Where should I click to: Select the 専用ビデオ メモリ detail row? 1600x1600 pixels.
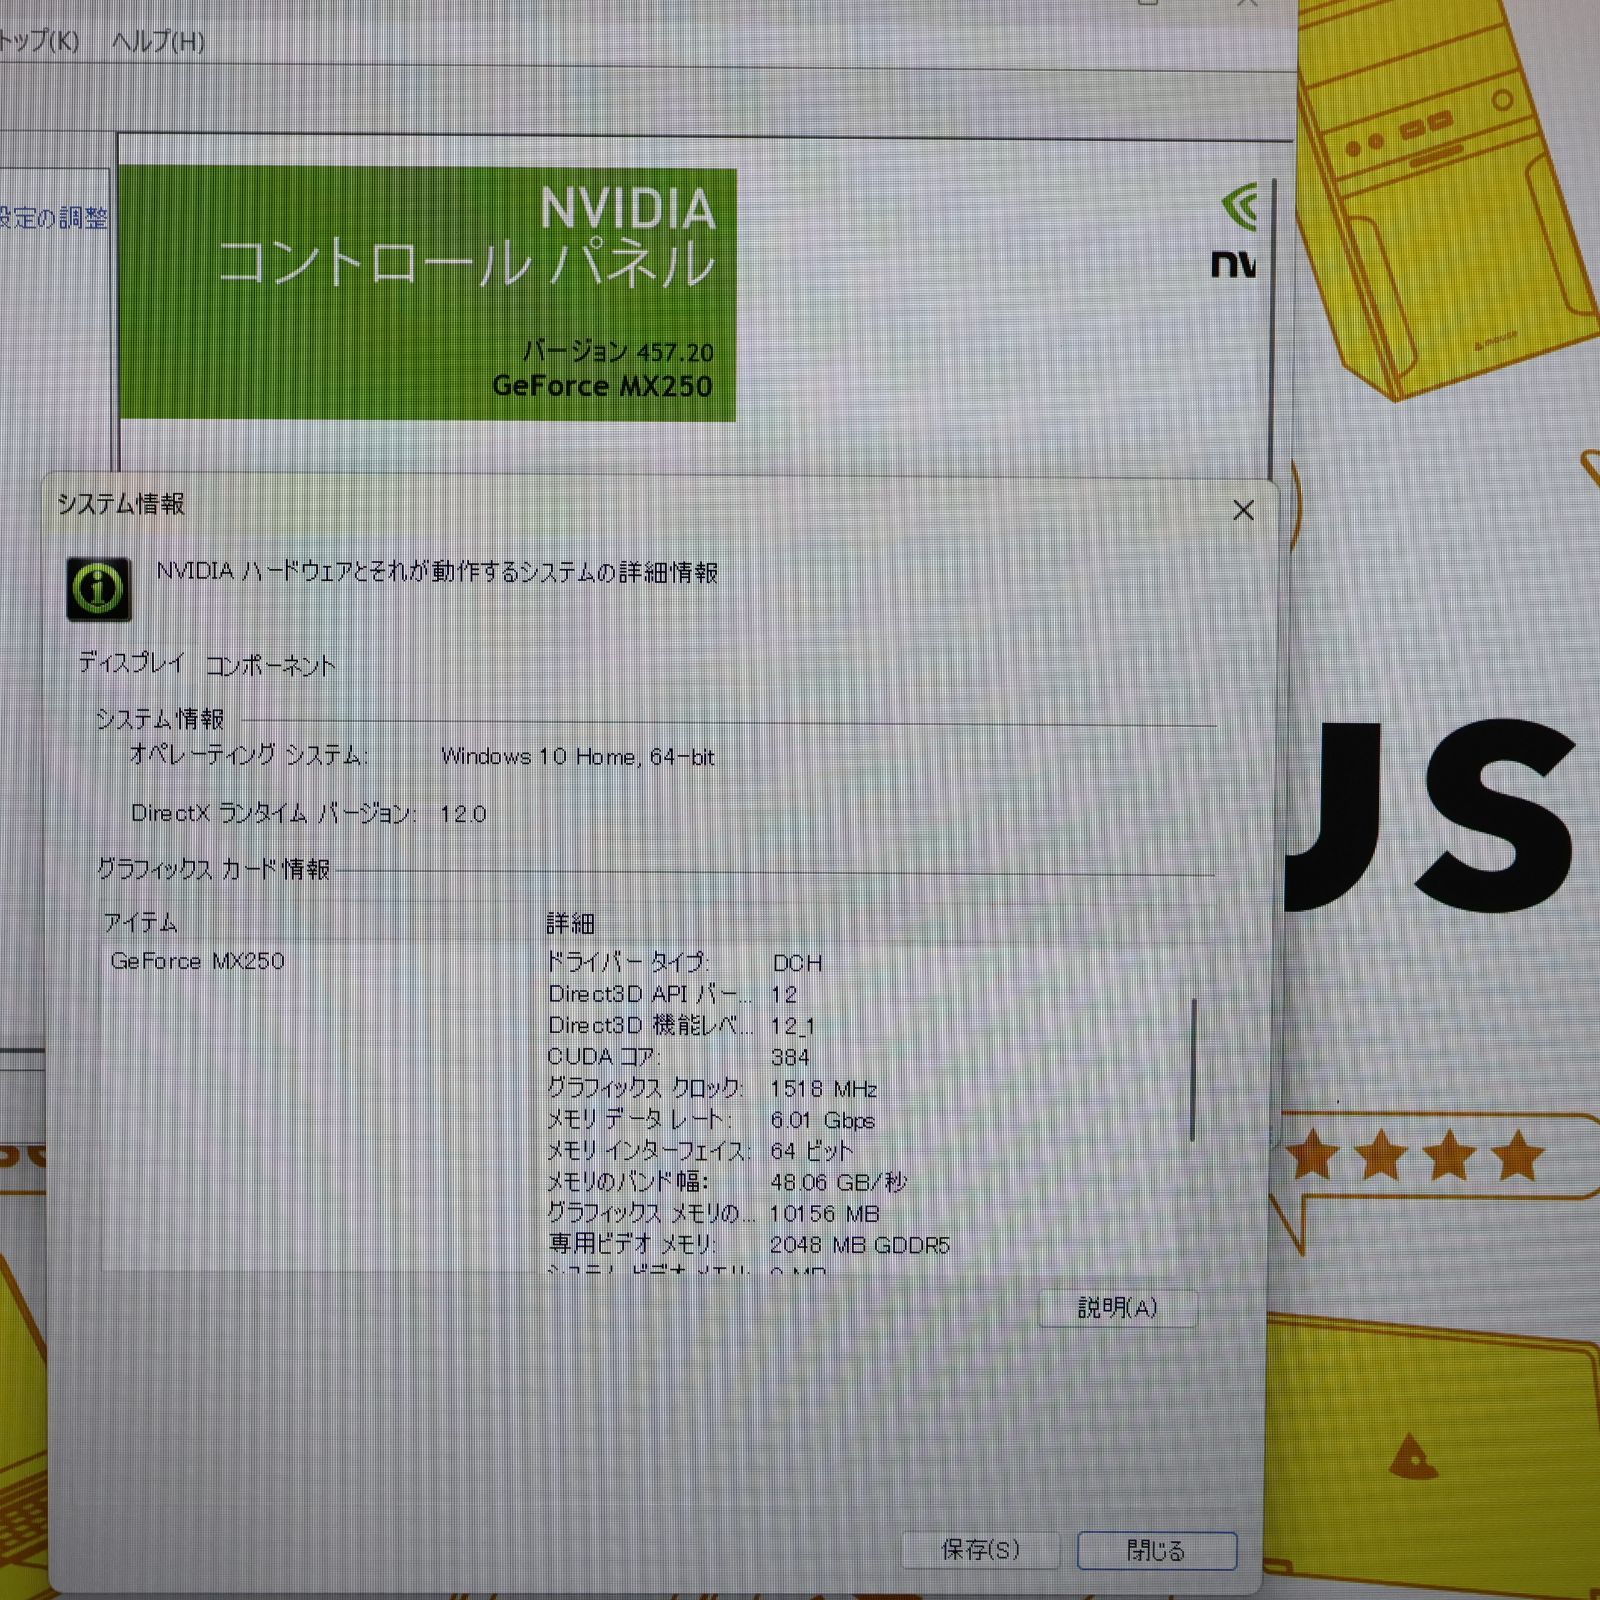[748, 1245]
